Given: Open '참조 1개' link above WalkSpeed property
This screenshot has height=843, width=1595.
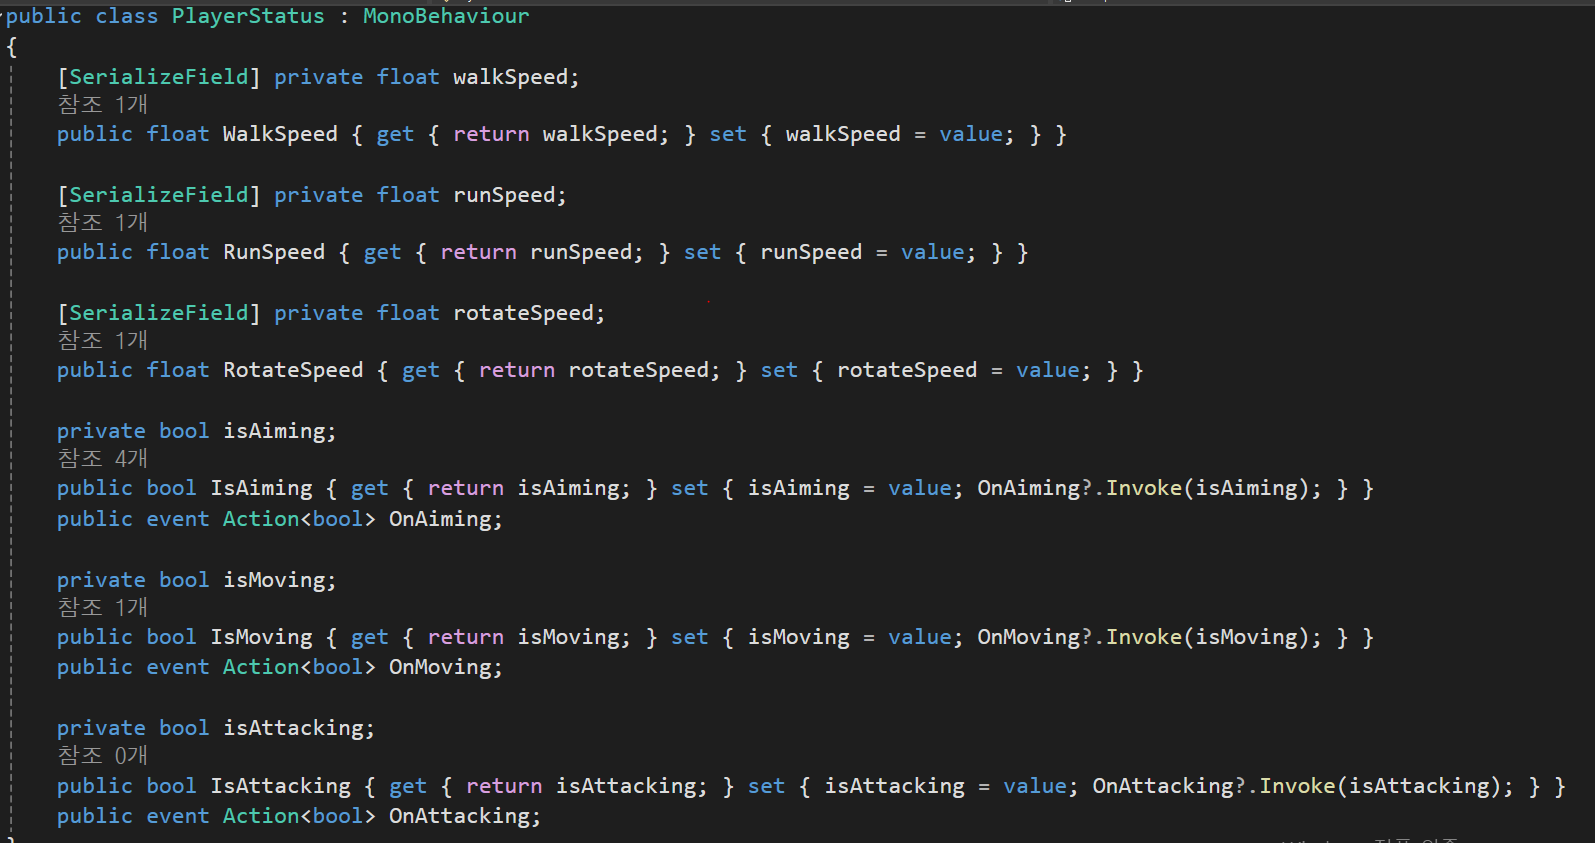Looking at the screenshot, I should 102,104.
